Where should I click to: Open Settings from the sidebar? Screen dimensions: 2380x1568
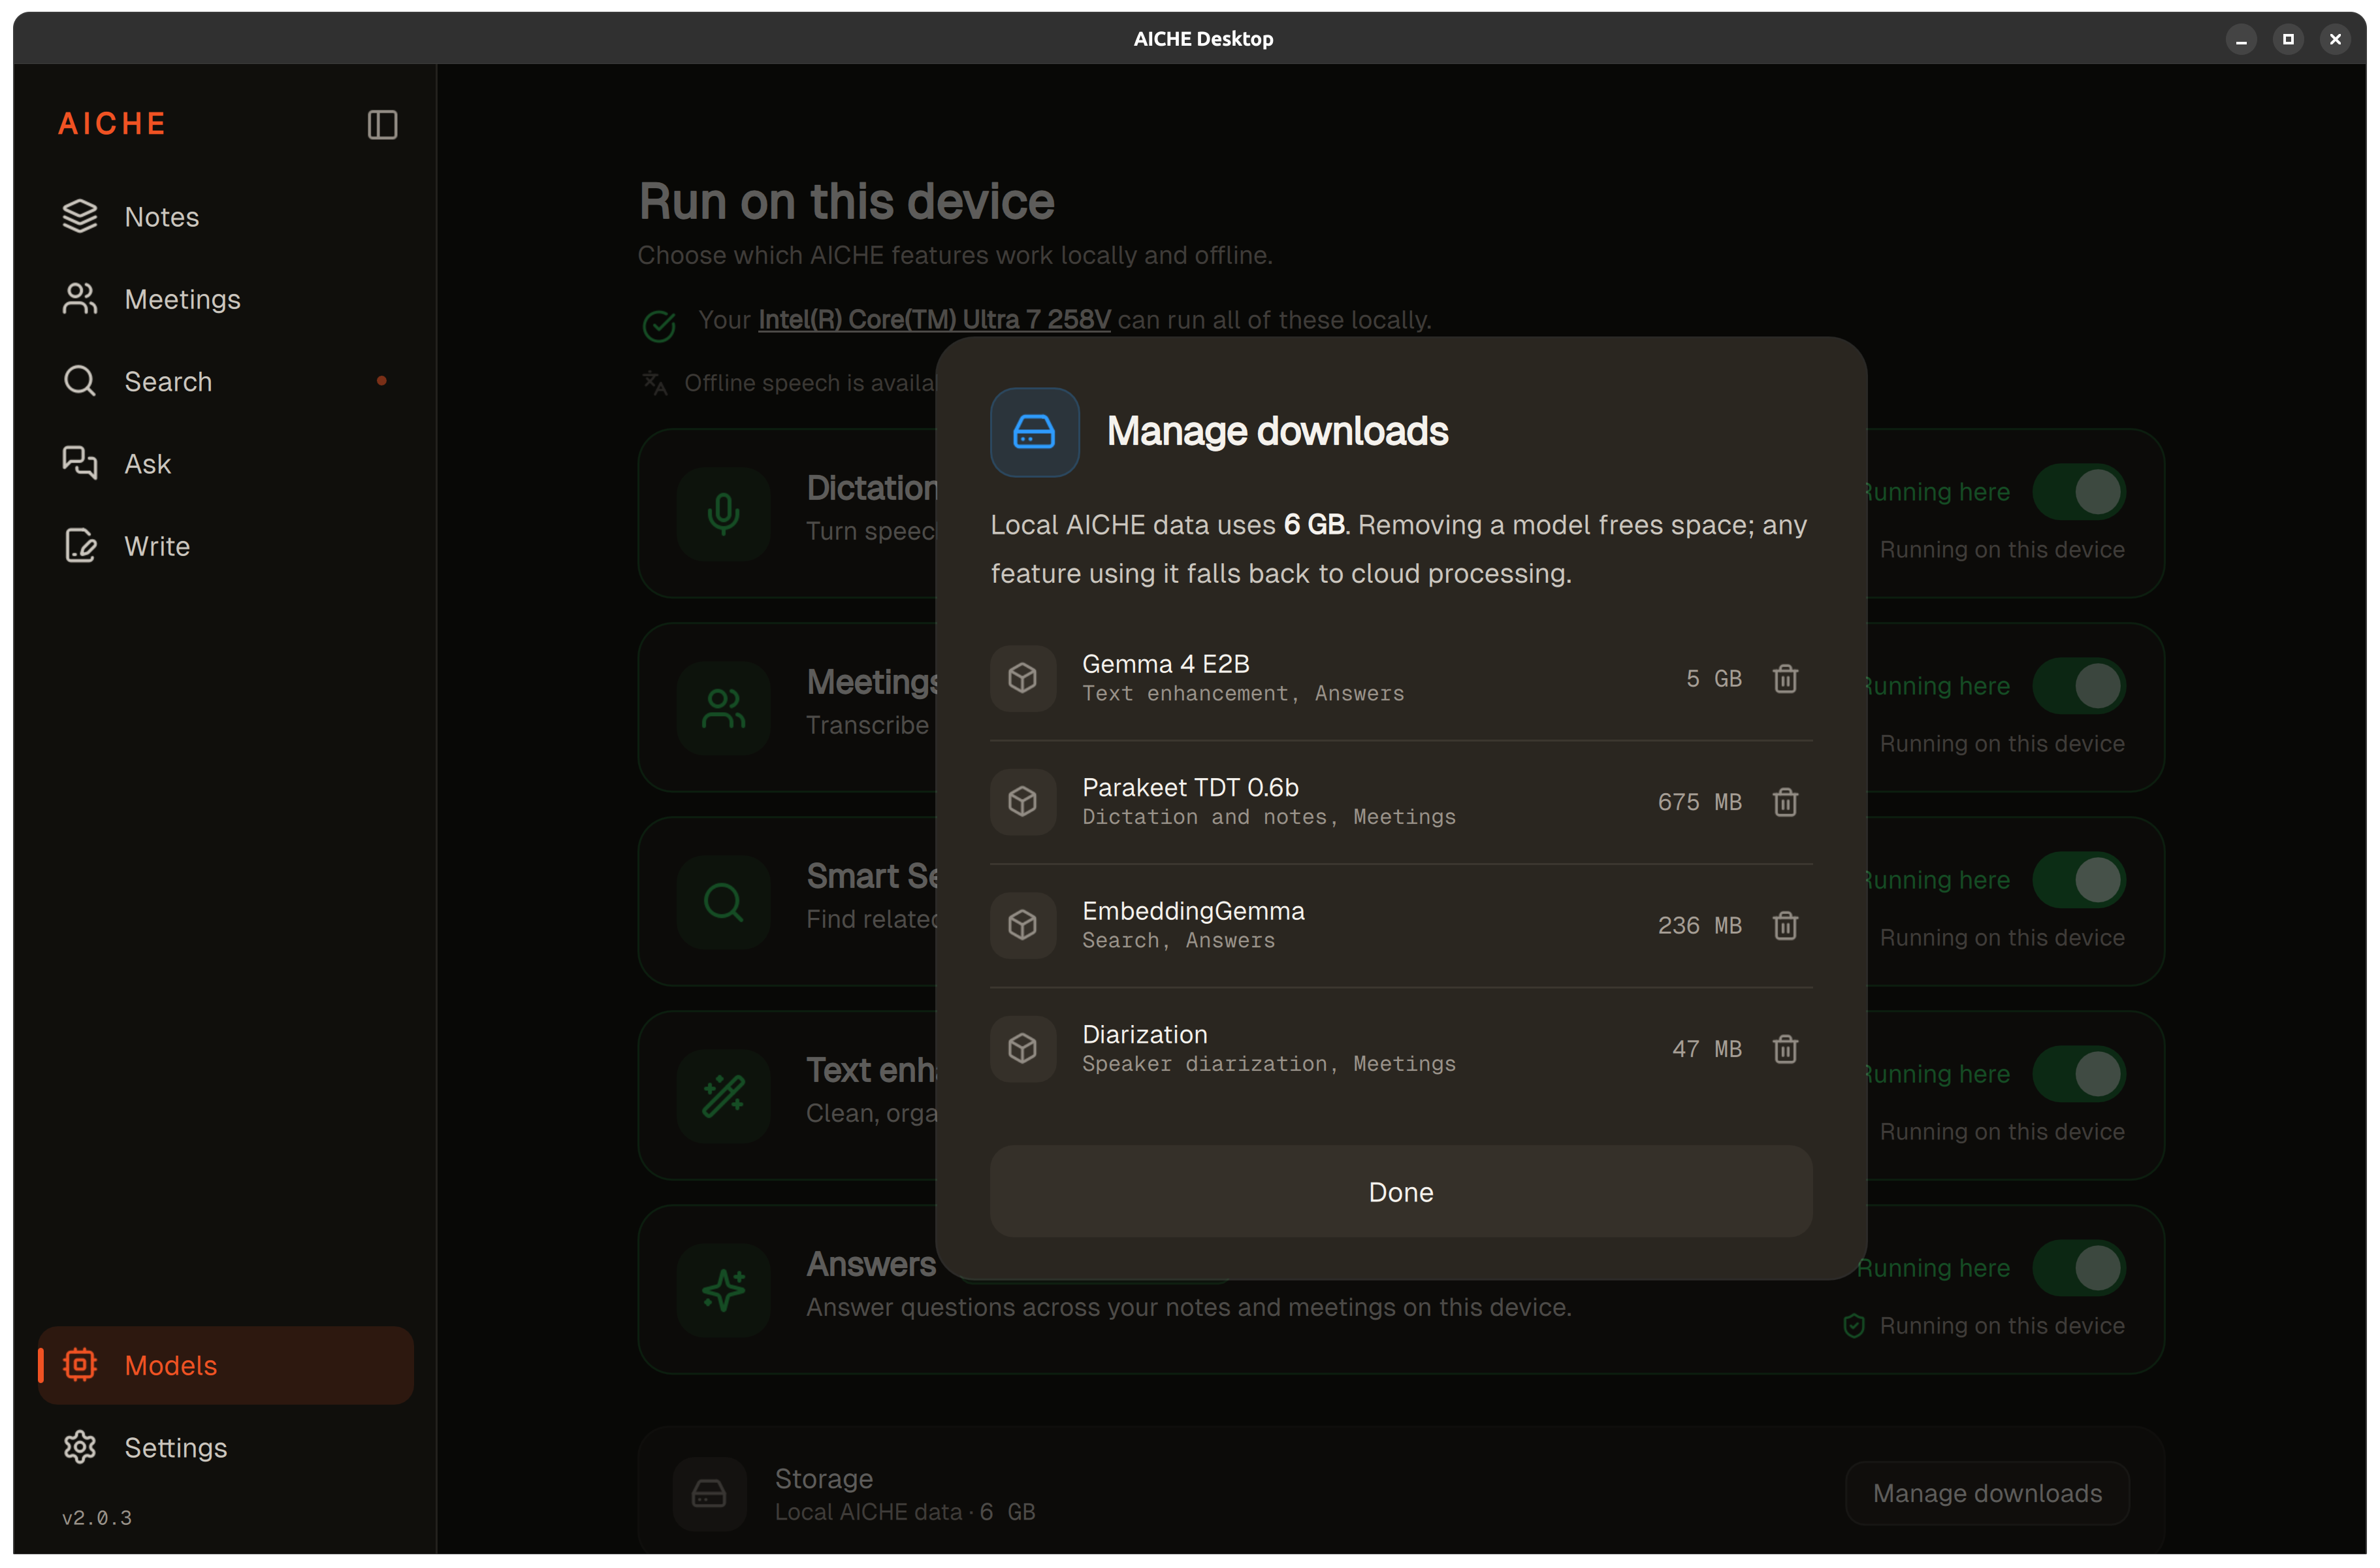226,1448
